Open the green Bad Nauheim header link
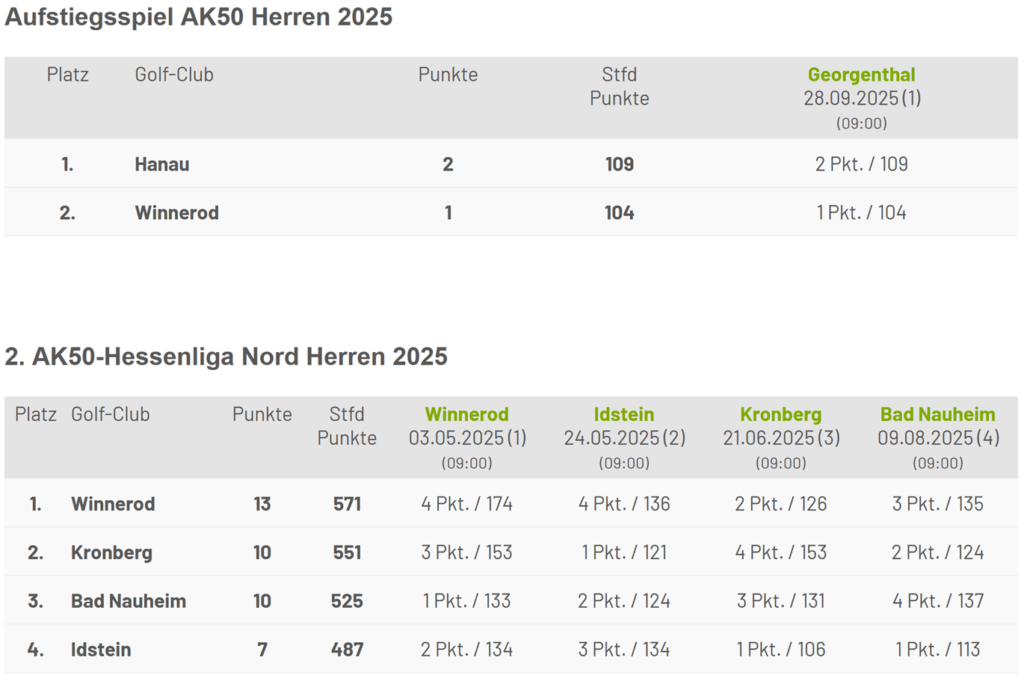Image resolution: width=1024 pixels, height=681 pixels. pyautogui.click(x=938, y=414)
